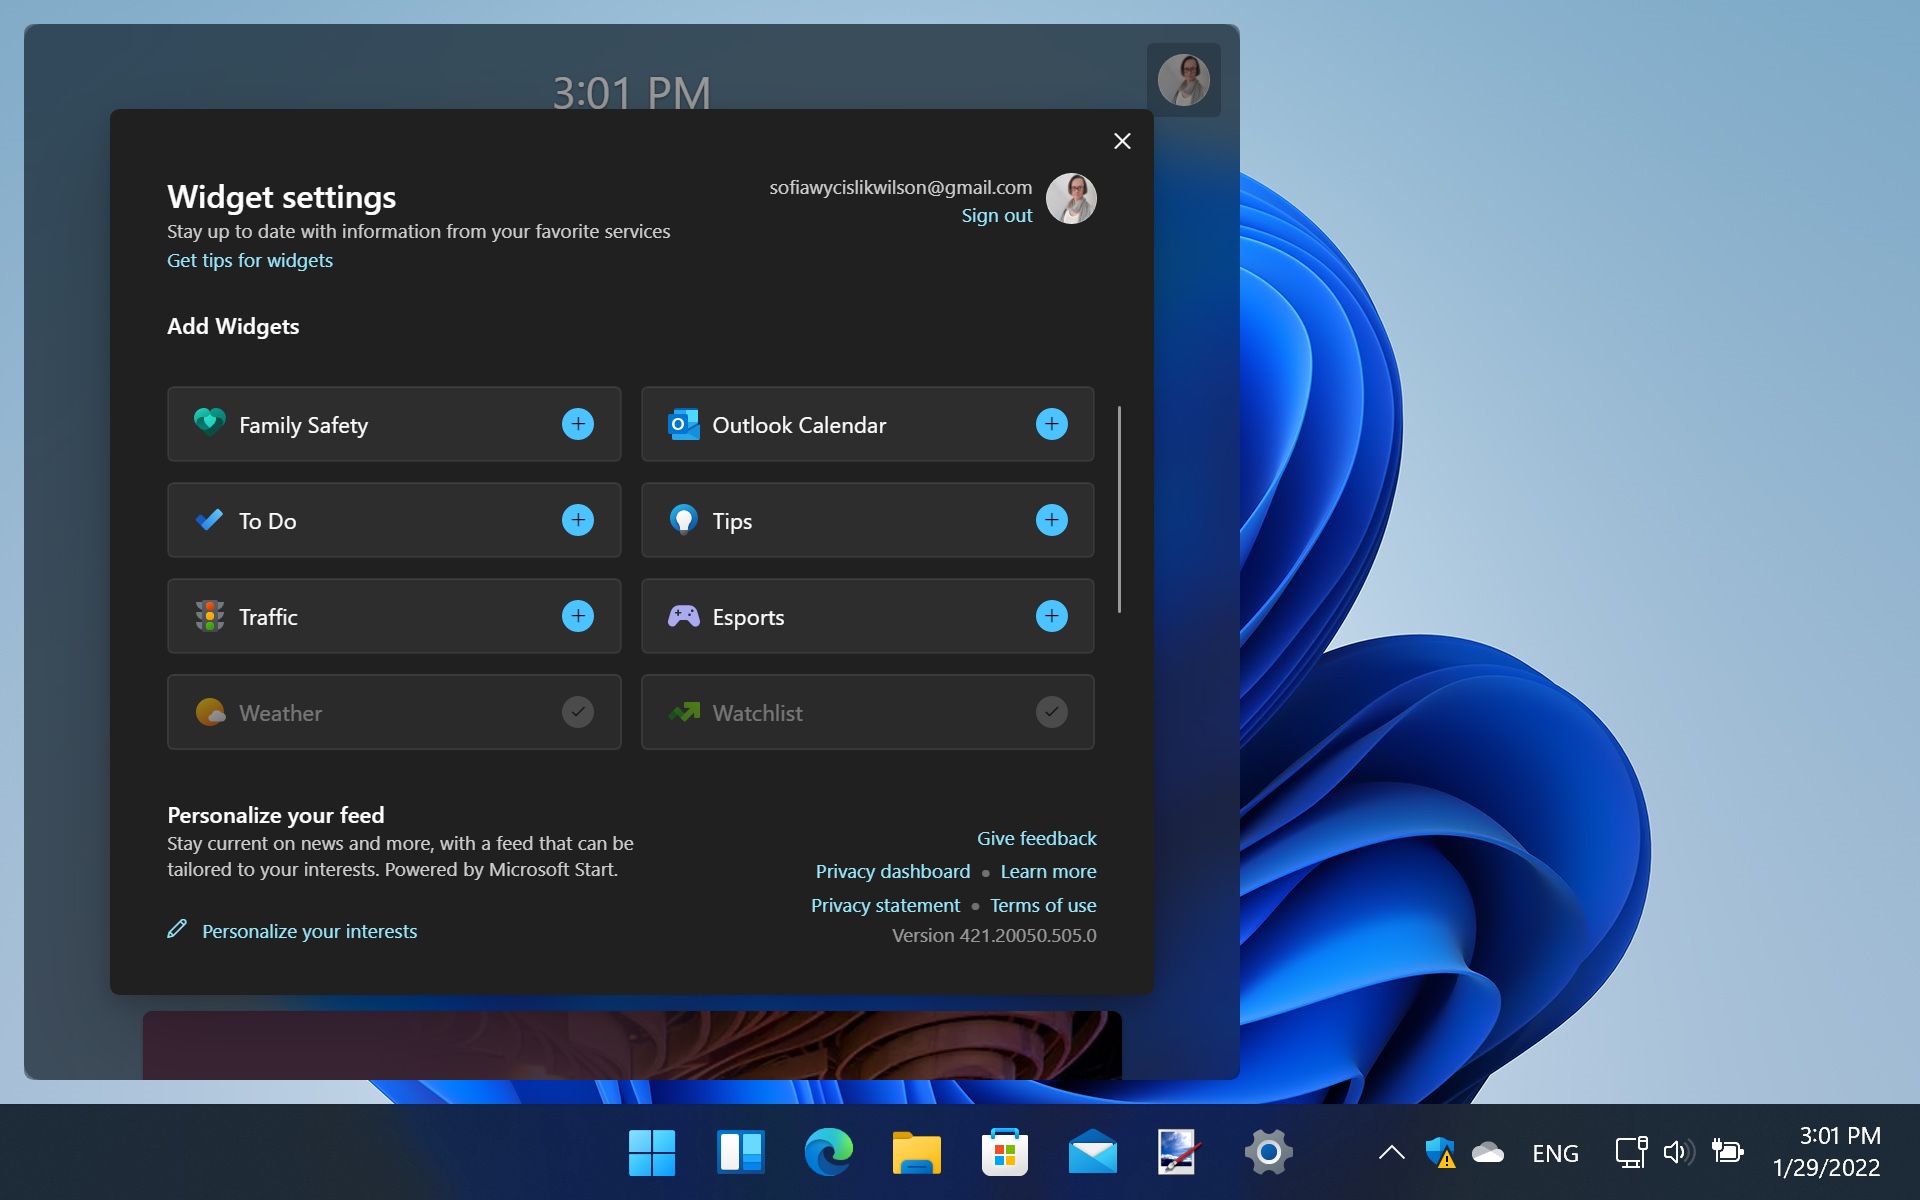Image resolution: width=1920 pixels, height=1200 pixels.
Task: Select Give feedback option
Action: click(1037, 838)
